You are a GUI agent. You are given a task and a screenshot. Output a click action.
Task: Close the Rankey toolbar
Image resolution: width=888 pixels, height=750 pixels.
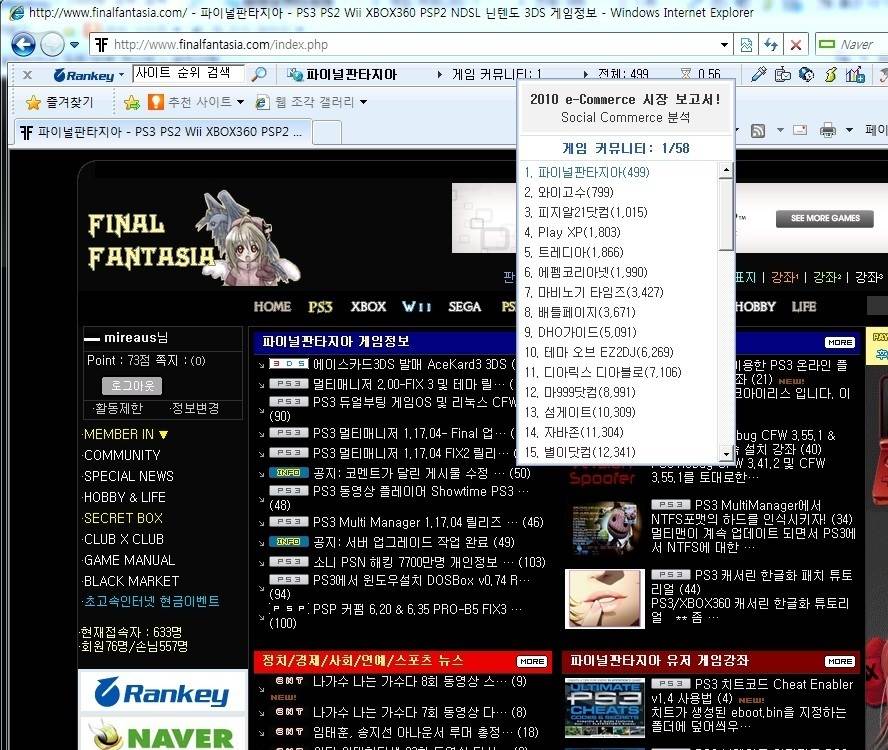point(27,75)
